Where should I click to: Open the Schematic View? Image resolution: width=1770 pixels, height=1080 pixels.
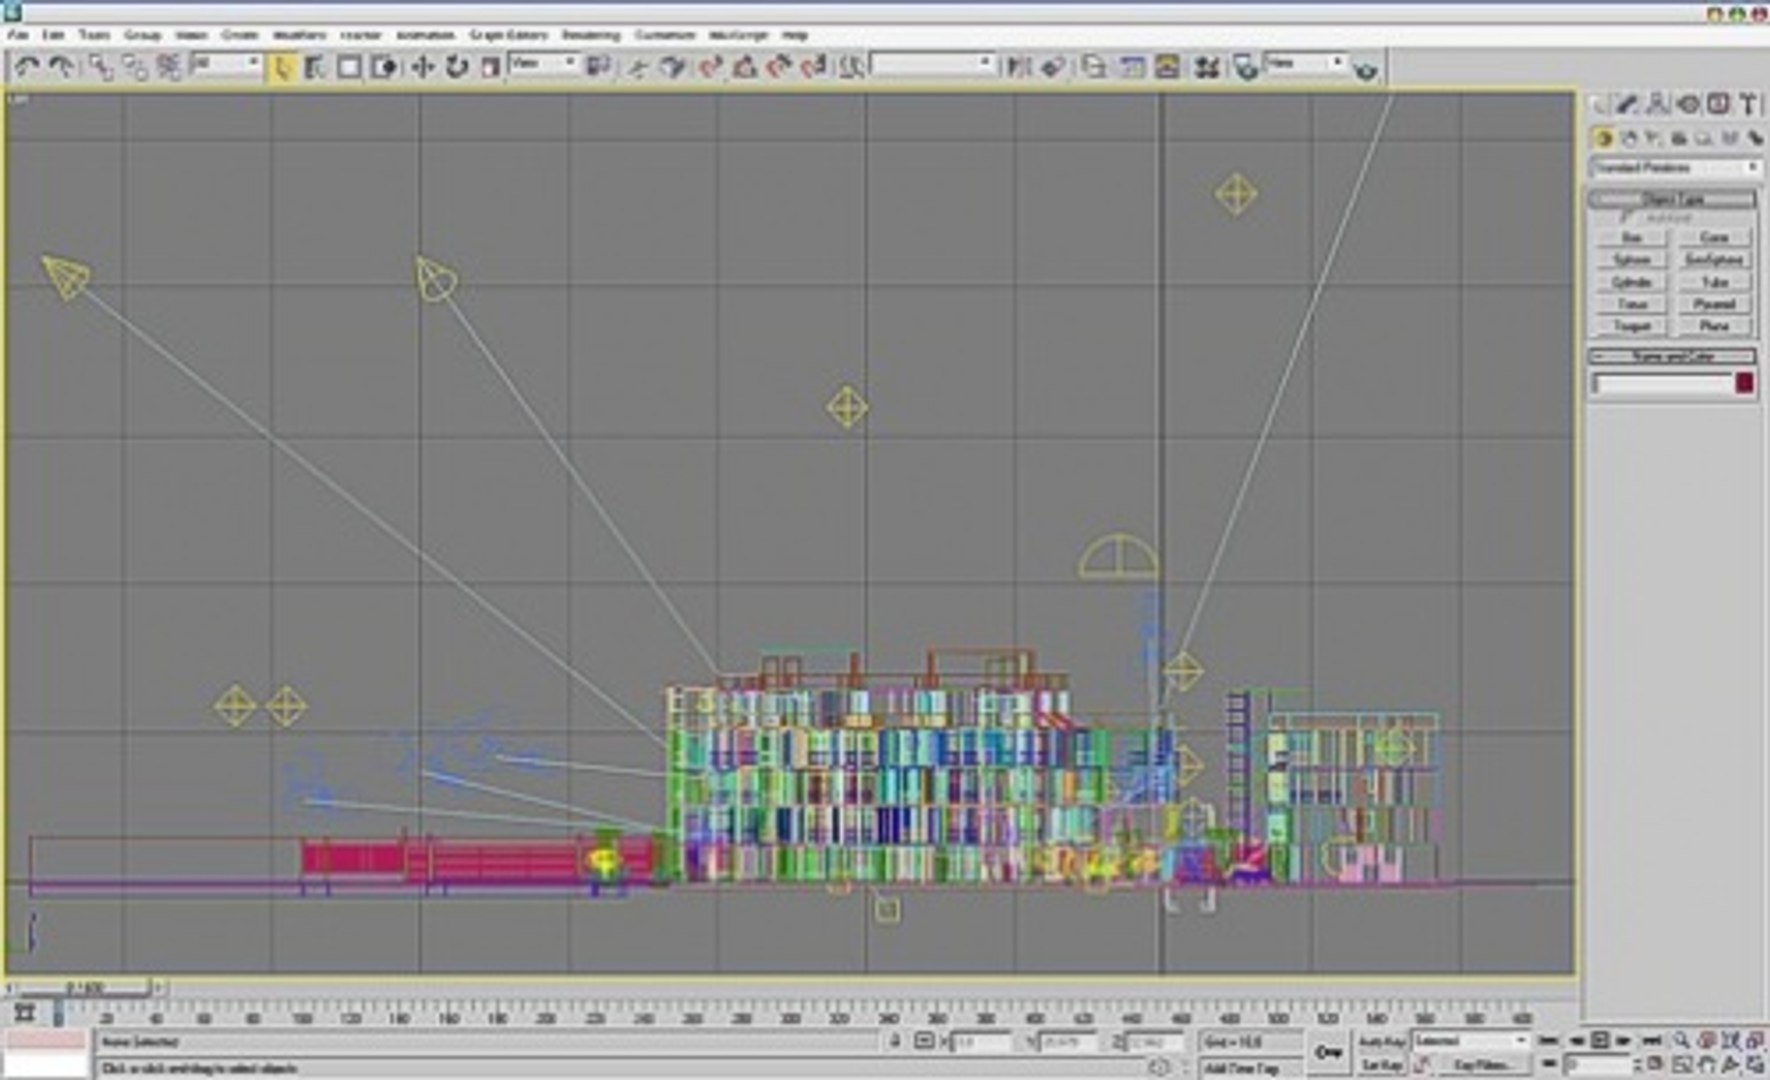1167,67
